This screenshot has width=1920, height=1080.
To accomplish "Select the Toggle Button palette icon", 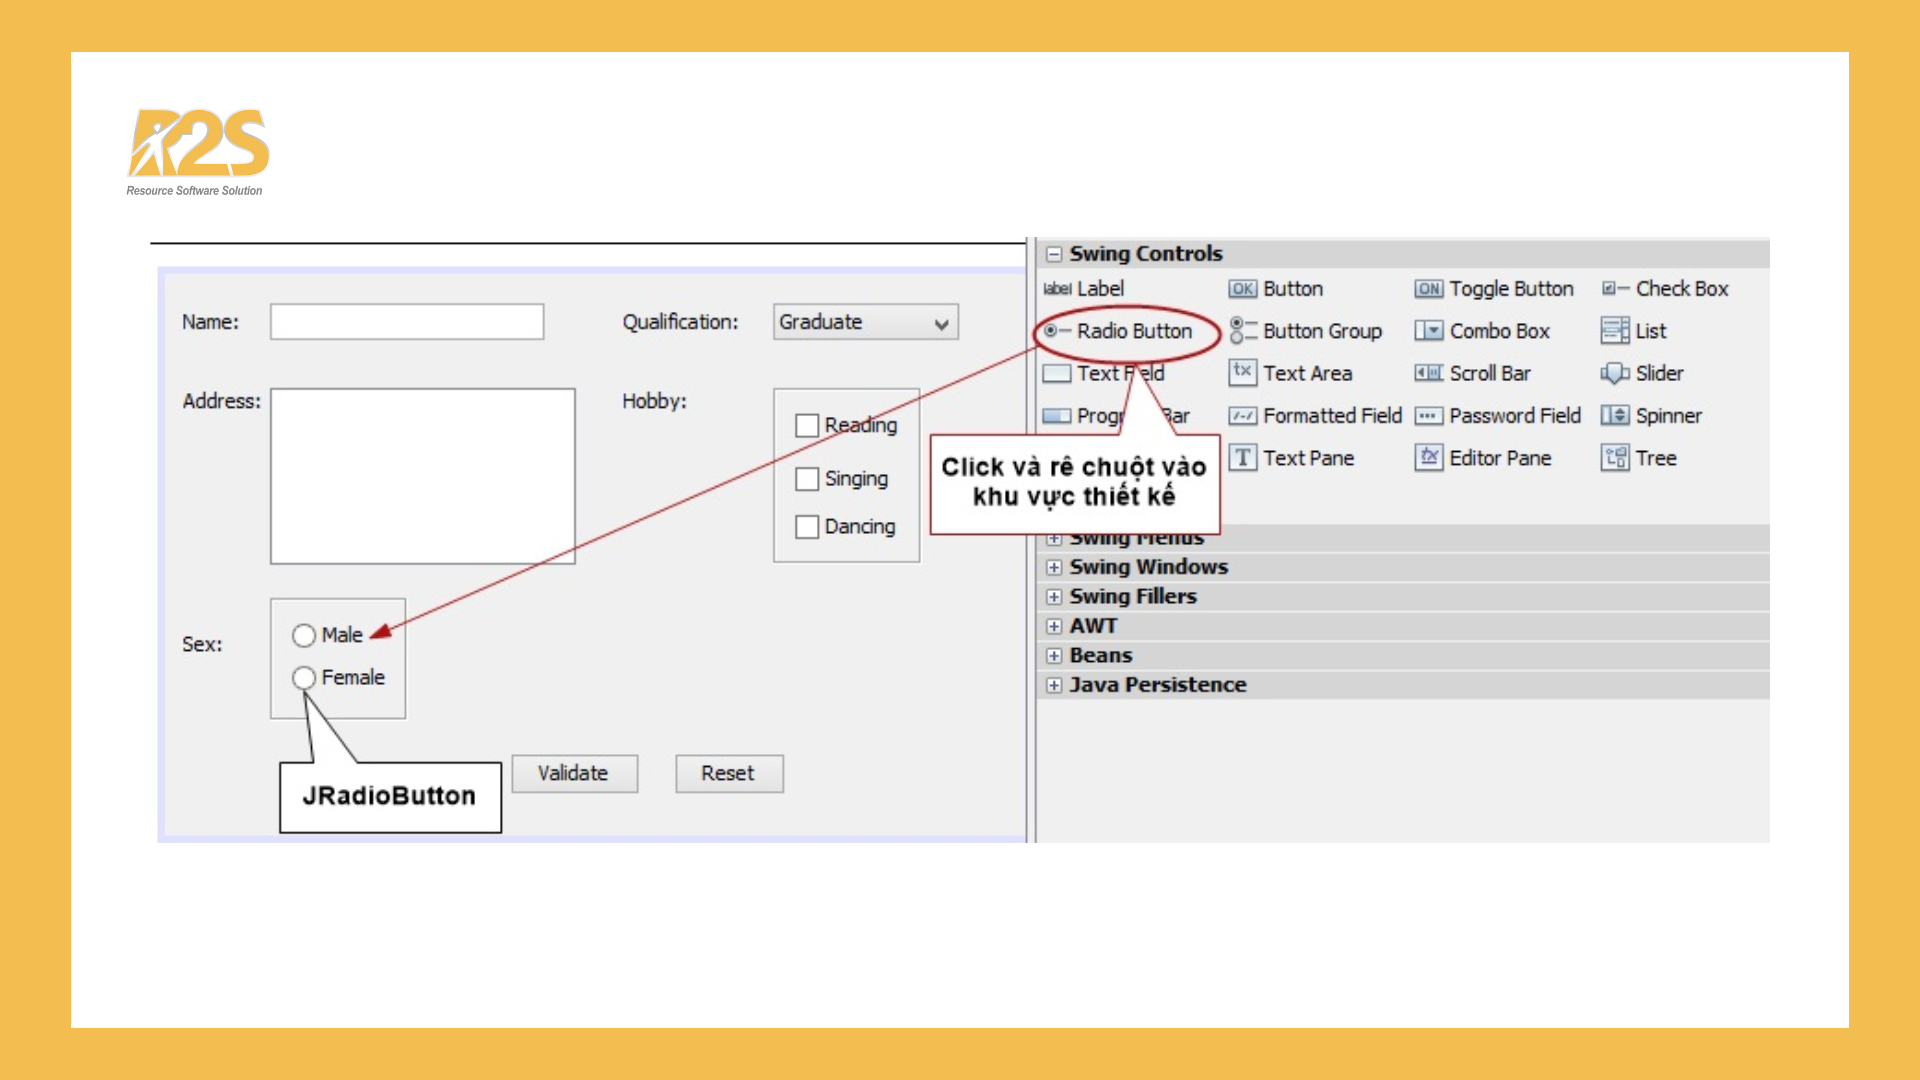I will pyautogui.click(x=1428, y=289).
